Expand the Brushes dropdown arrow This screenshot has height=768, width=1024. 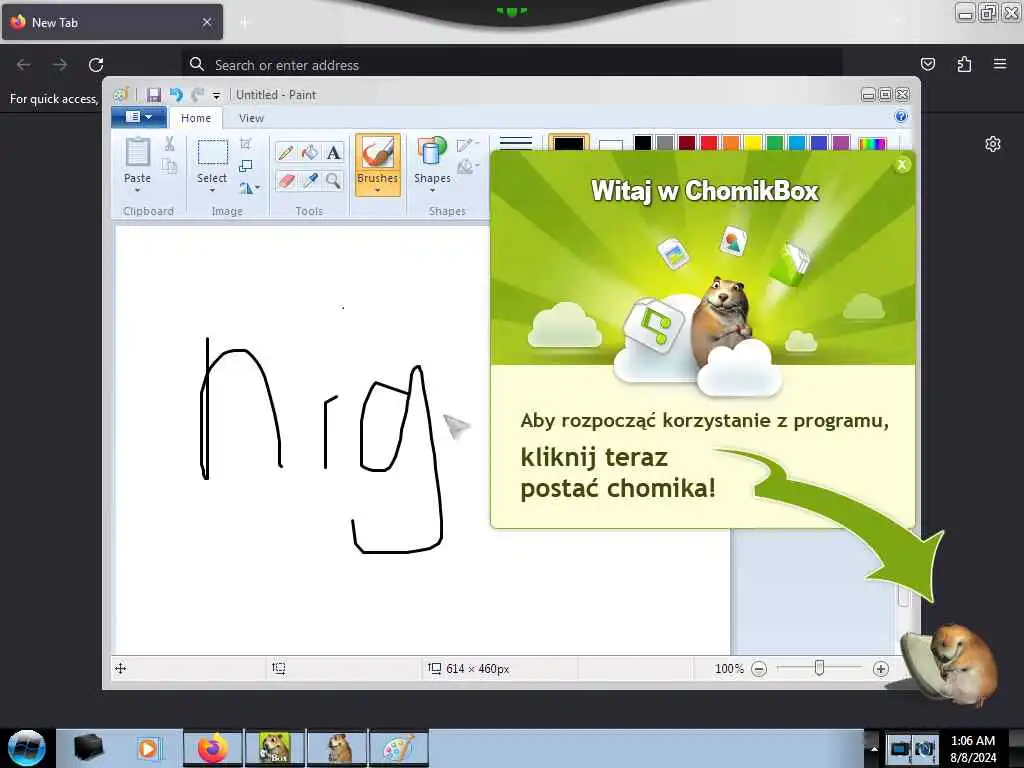point(377,190)
